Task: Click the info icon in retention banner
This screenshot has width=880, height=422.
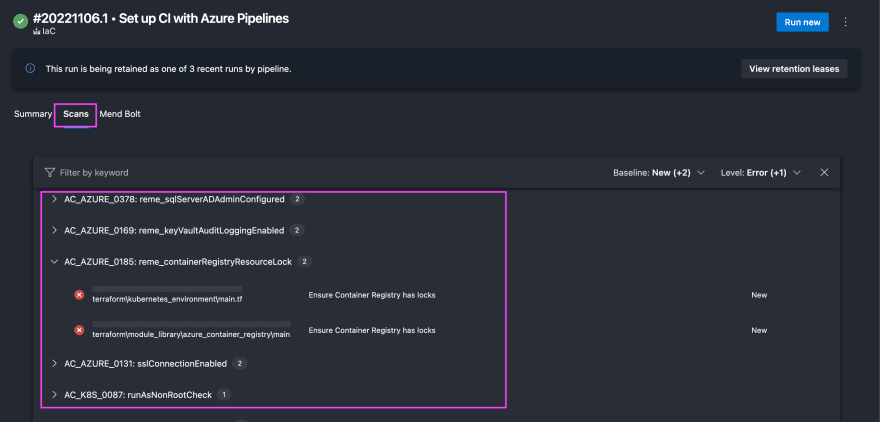Action: click(30, 68)
